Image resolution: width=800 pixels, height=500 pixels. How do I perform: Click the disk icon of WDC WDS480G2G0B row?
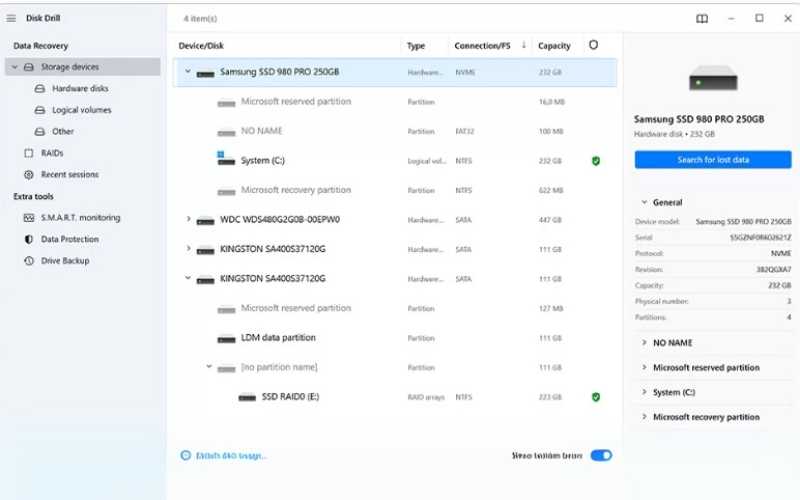205,221
